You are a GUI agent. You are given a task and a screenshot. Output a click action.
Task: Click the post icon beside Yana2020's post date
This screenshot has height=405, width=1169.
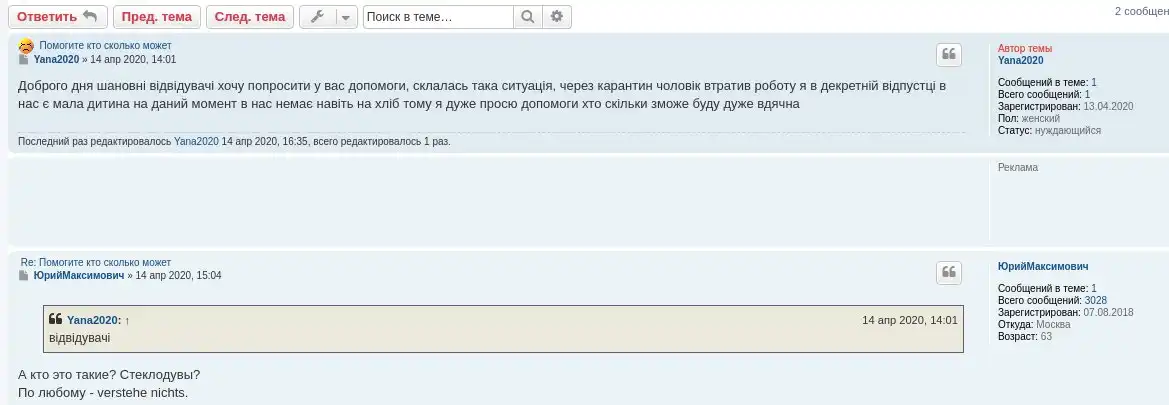24,60
